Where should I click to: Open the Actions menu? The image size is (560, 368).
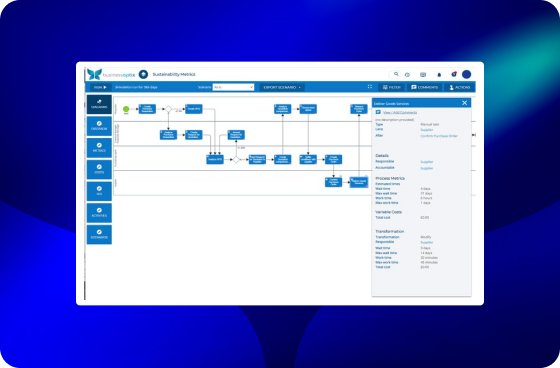pyautogui.click(x=460, y=87)
